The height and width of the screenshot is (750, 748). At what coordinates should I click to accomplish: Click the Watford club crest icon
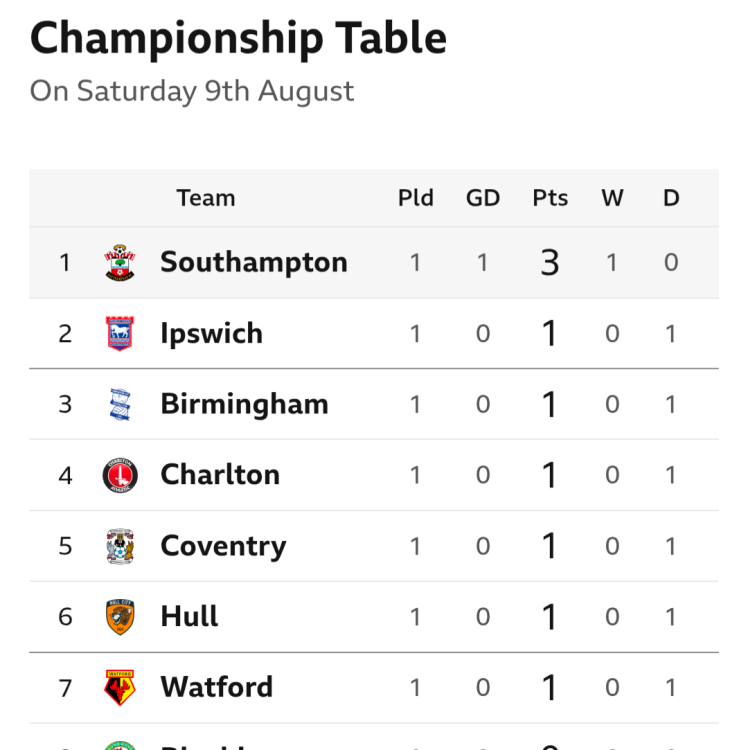120,687
